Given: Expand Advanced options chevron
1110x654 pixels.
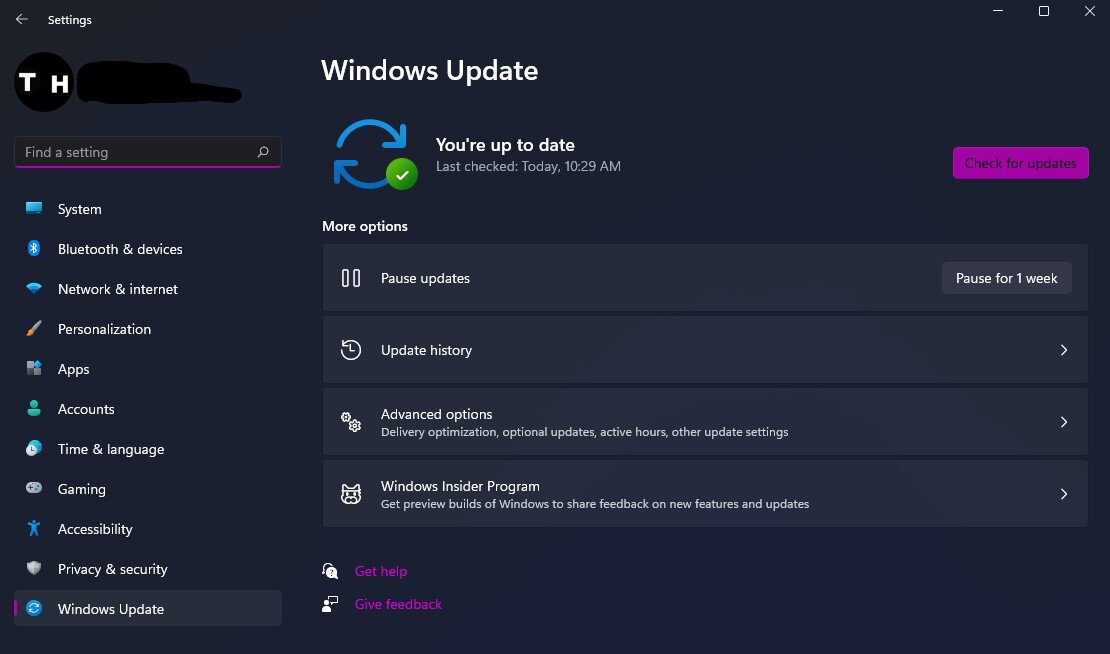Looking at the screenshot, I should [1063, 422].
